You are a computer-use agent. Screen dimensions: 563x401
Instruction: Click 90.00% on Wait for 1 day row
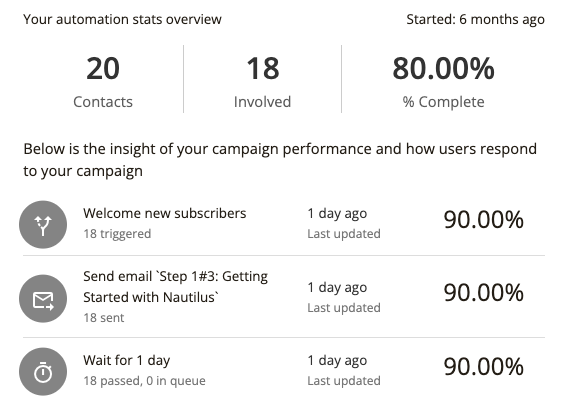484,367
